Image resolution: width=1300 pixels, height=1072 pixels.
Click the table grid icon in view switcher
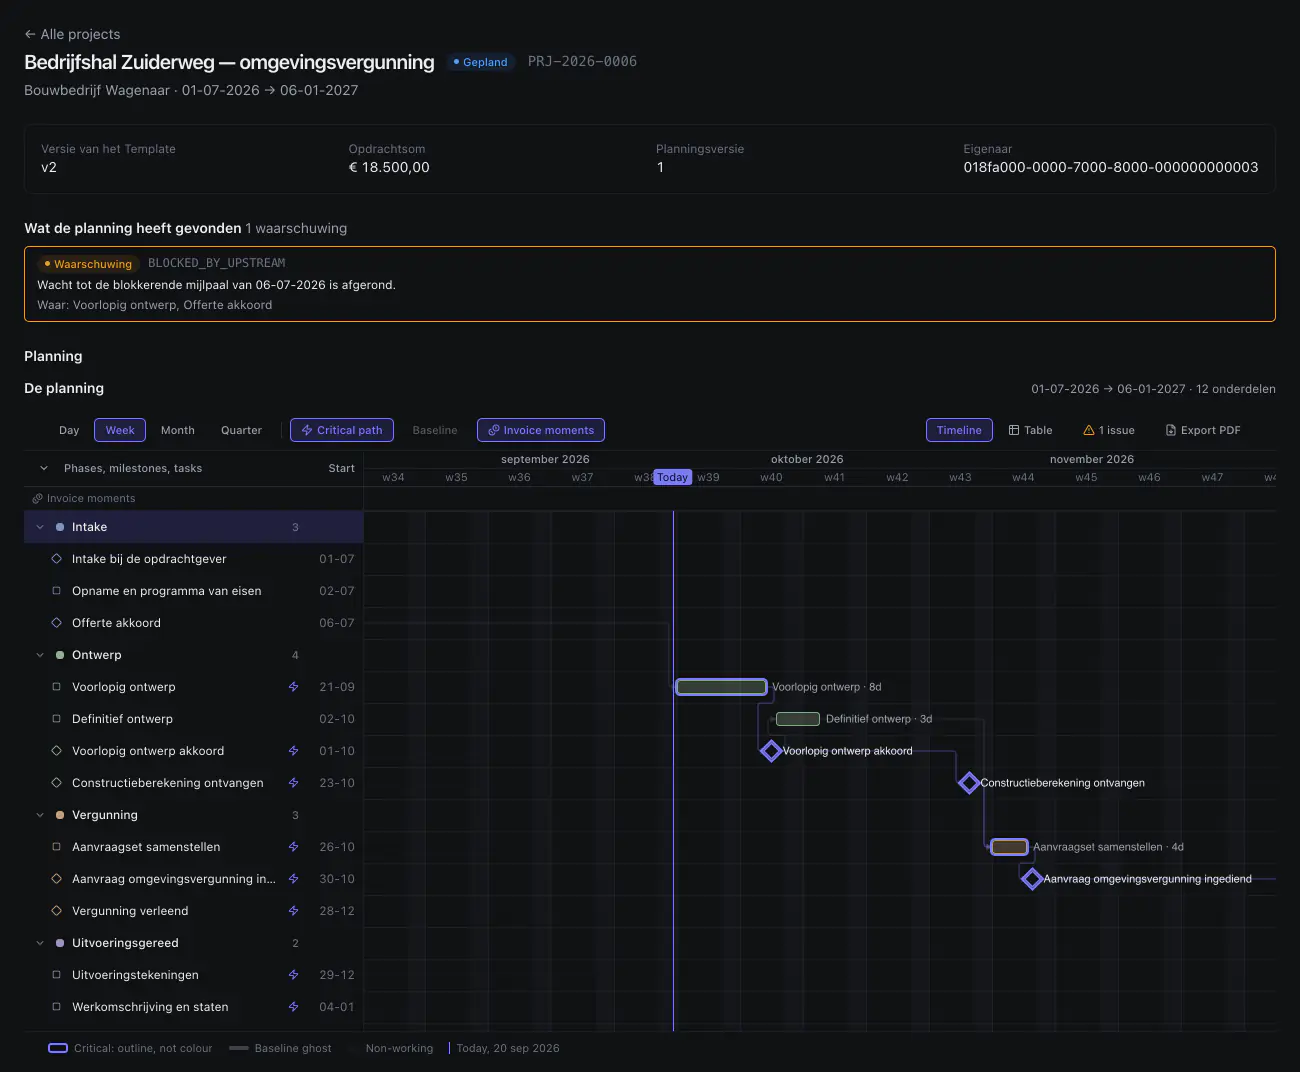point(1014,430)
